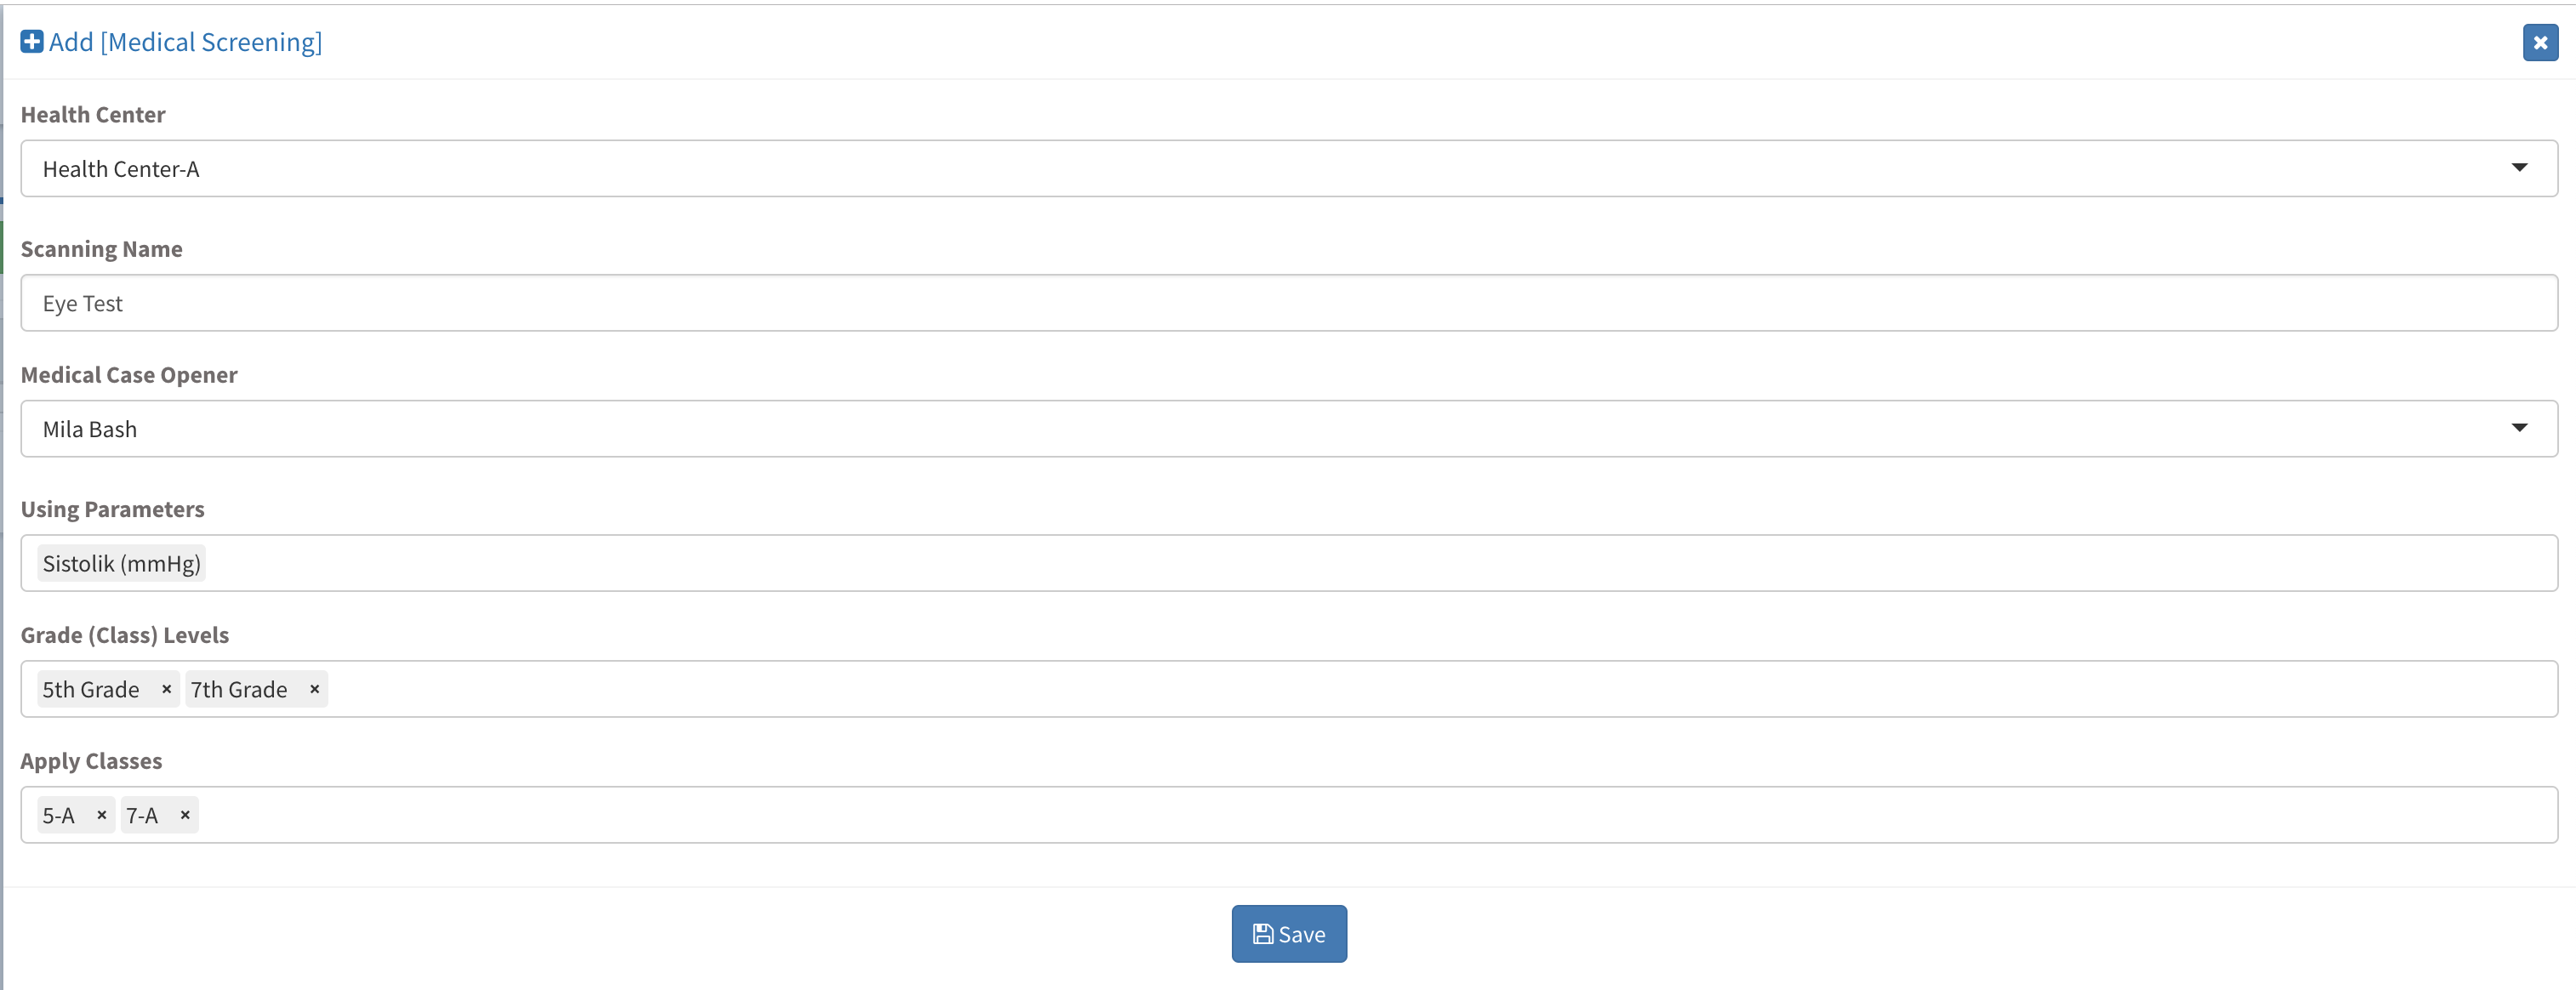Click the floppy disk icon on Save
Image resolution: width=2576 pixels, height=990 pixels.
click(1263, 934)
